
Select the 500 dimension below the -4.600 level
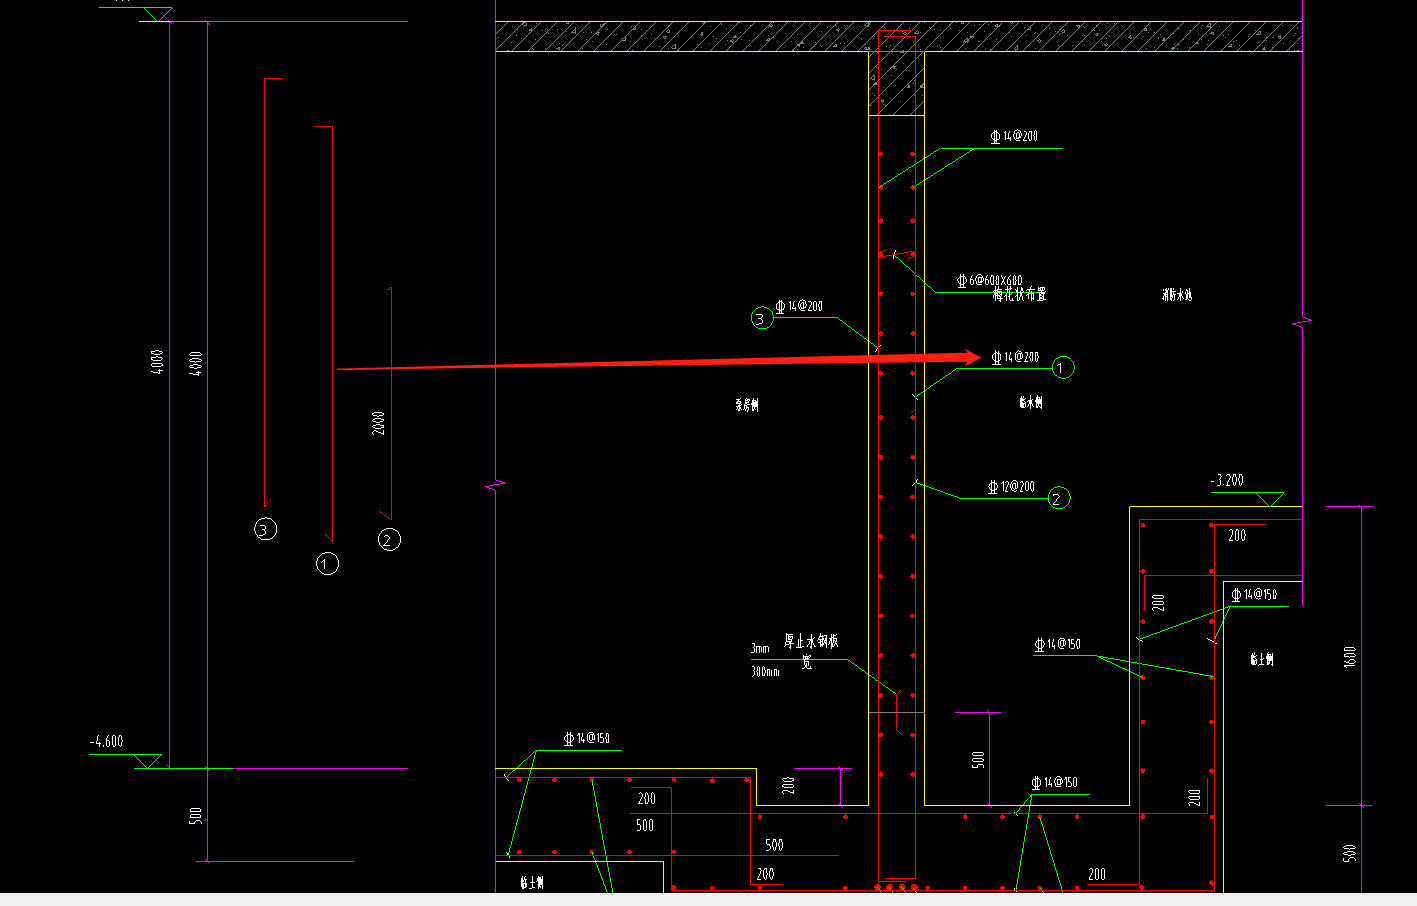pyautogui.click(x=196, y=816)
